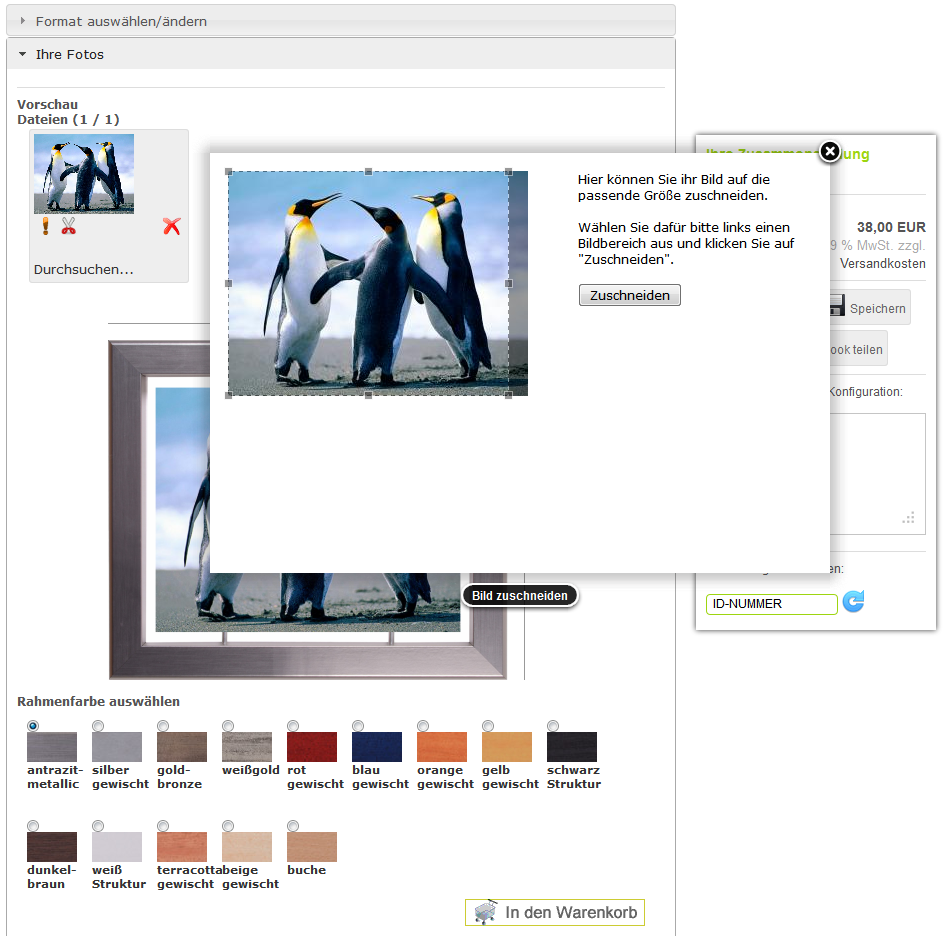The height and width of the screenshot is (936, 946).
Task: Click the terracotta gewischt color swatch
Action: click(182, 847)
